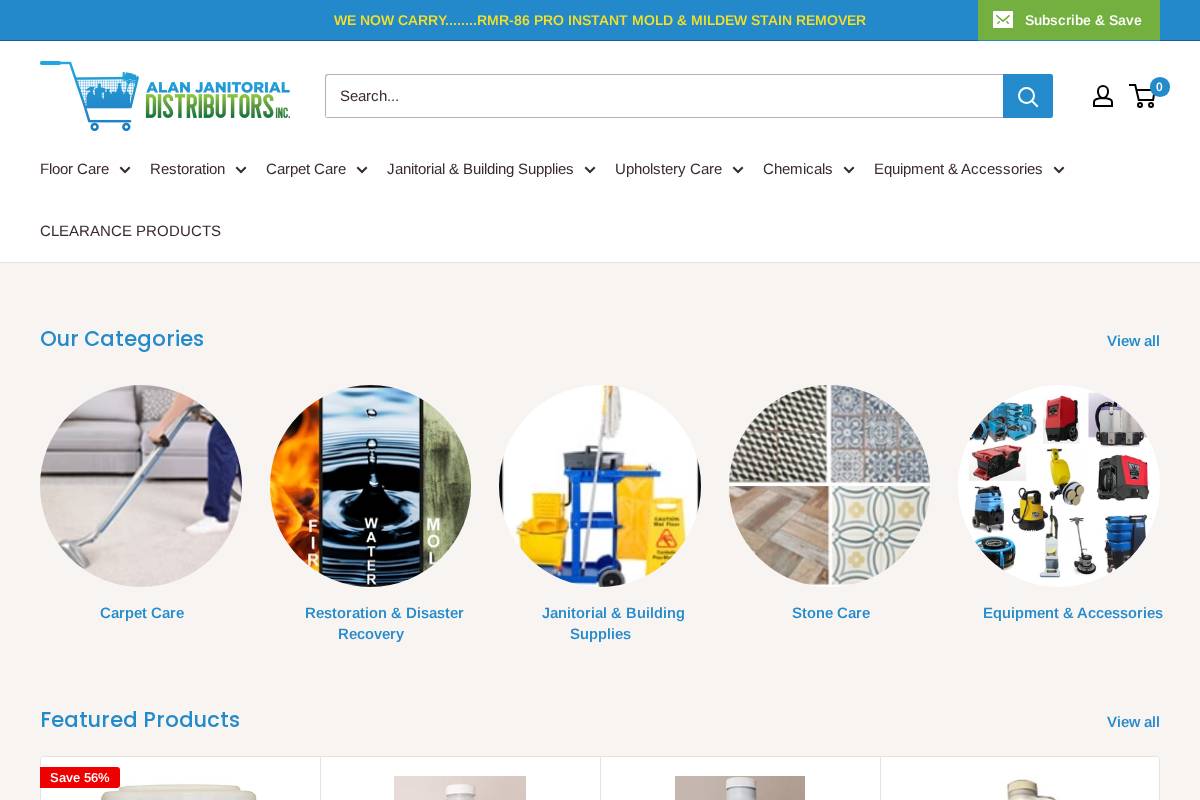
Task: Expand the Equipment & Accessories navigation dropdown
Action: 968,169
